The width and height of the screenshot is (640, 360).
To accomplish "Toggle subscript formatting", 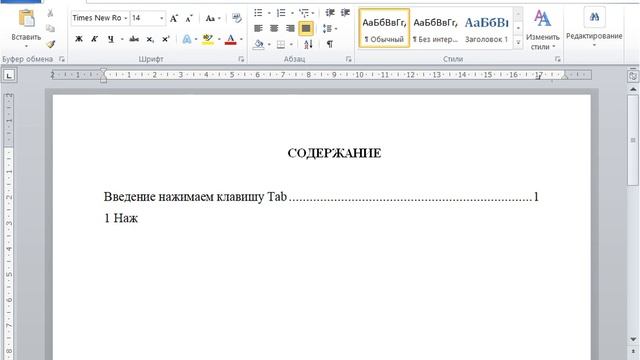I will [x=150, y=40].
